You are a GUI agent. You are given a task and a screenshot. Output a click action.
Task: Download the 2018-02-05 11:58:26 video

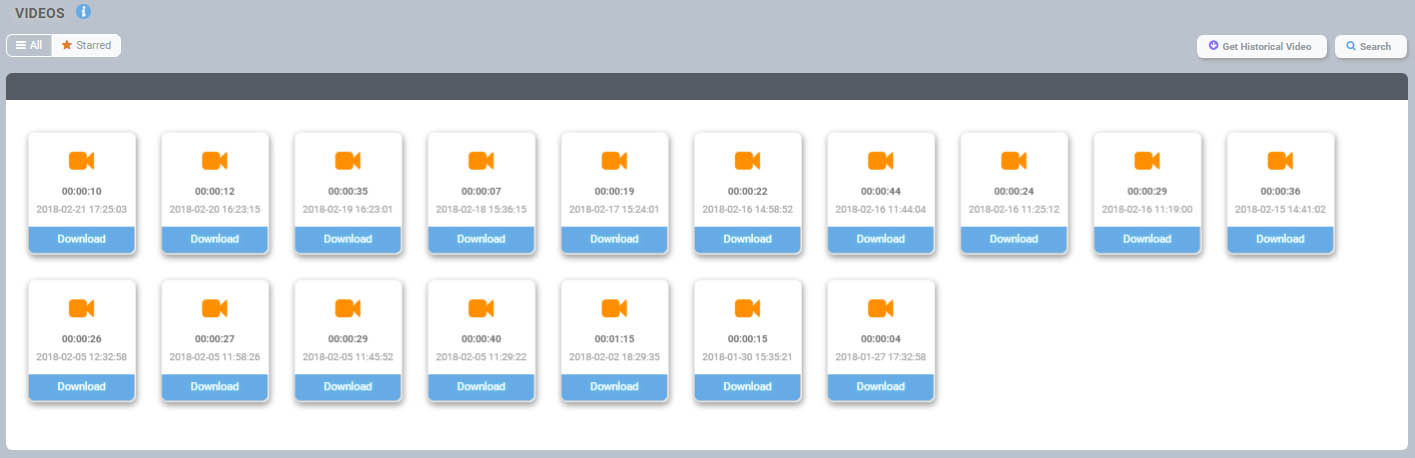(x=215, y=387)
